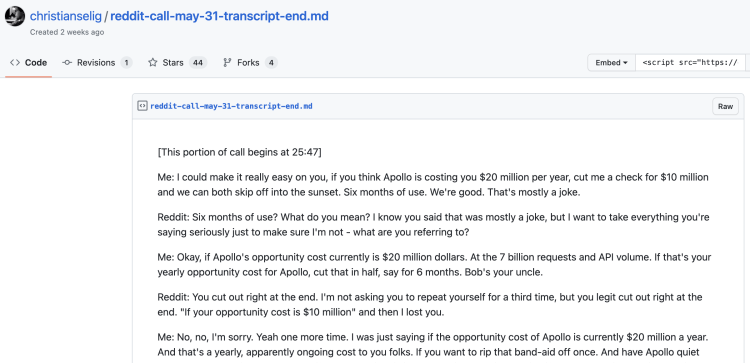Click the Forks count badge 4
This screenshot has width=750, height=363.
coord(271,63)
